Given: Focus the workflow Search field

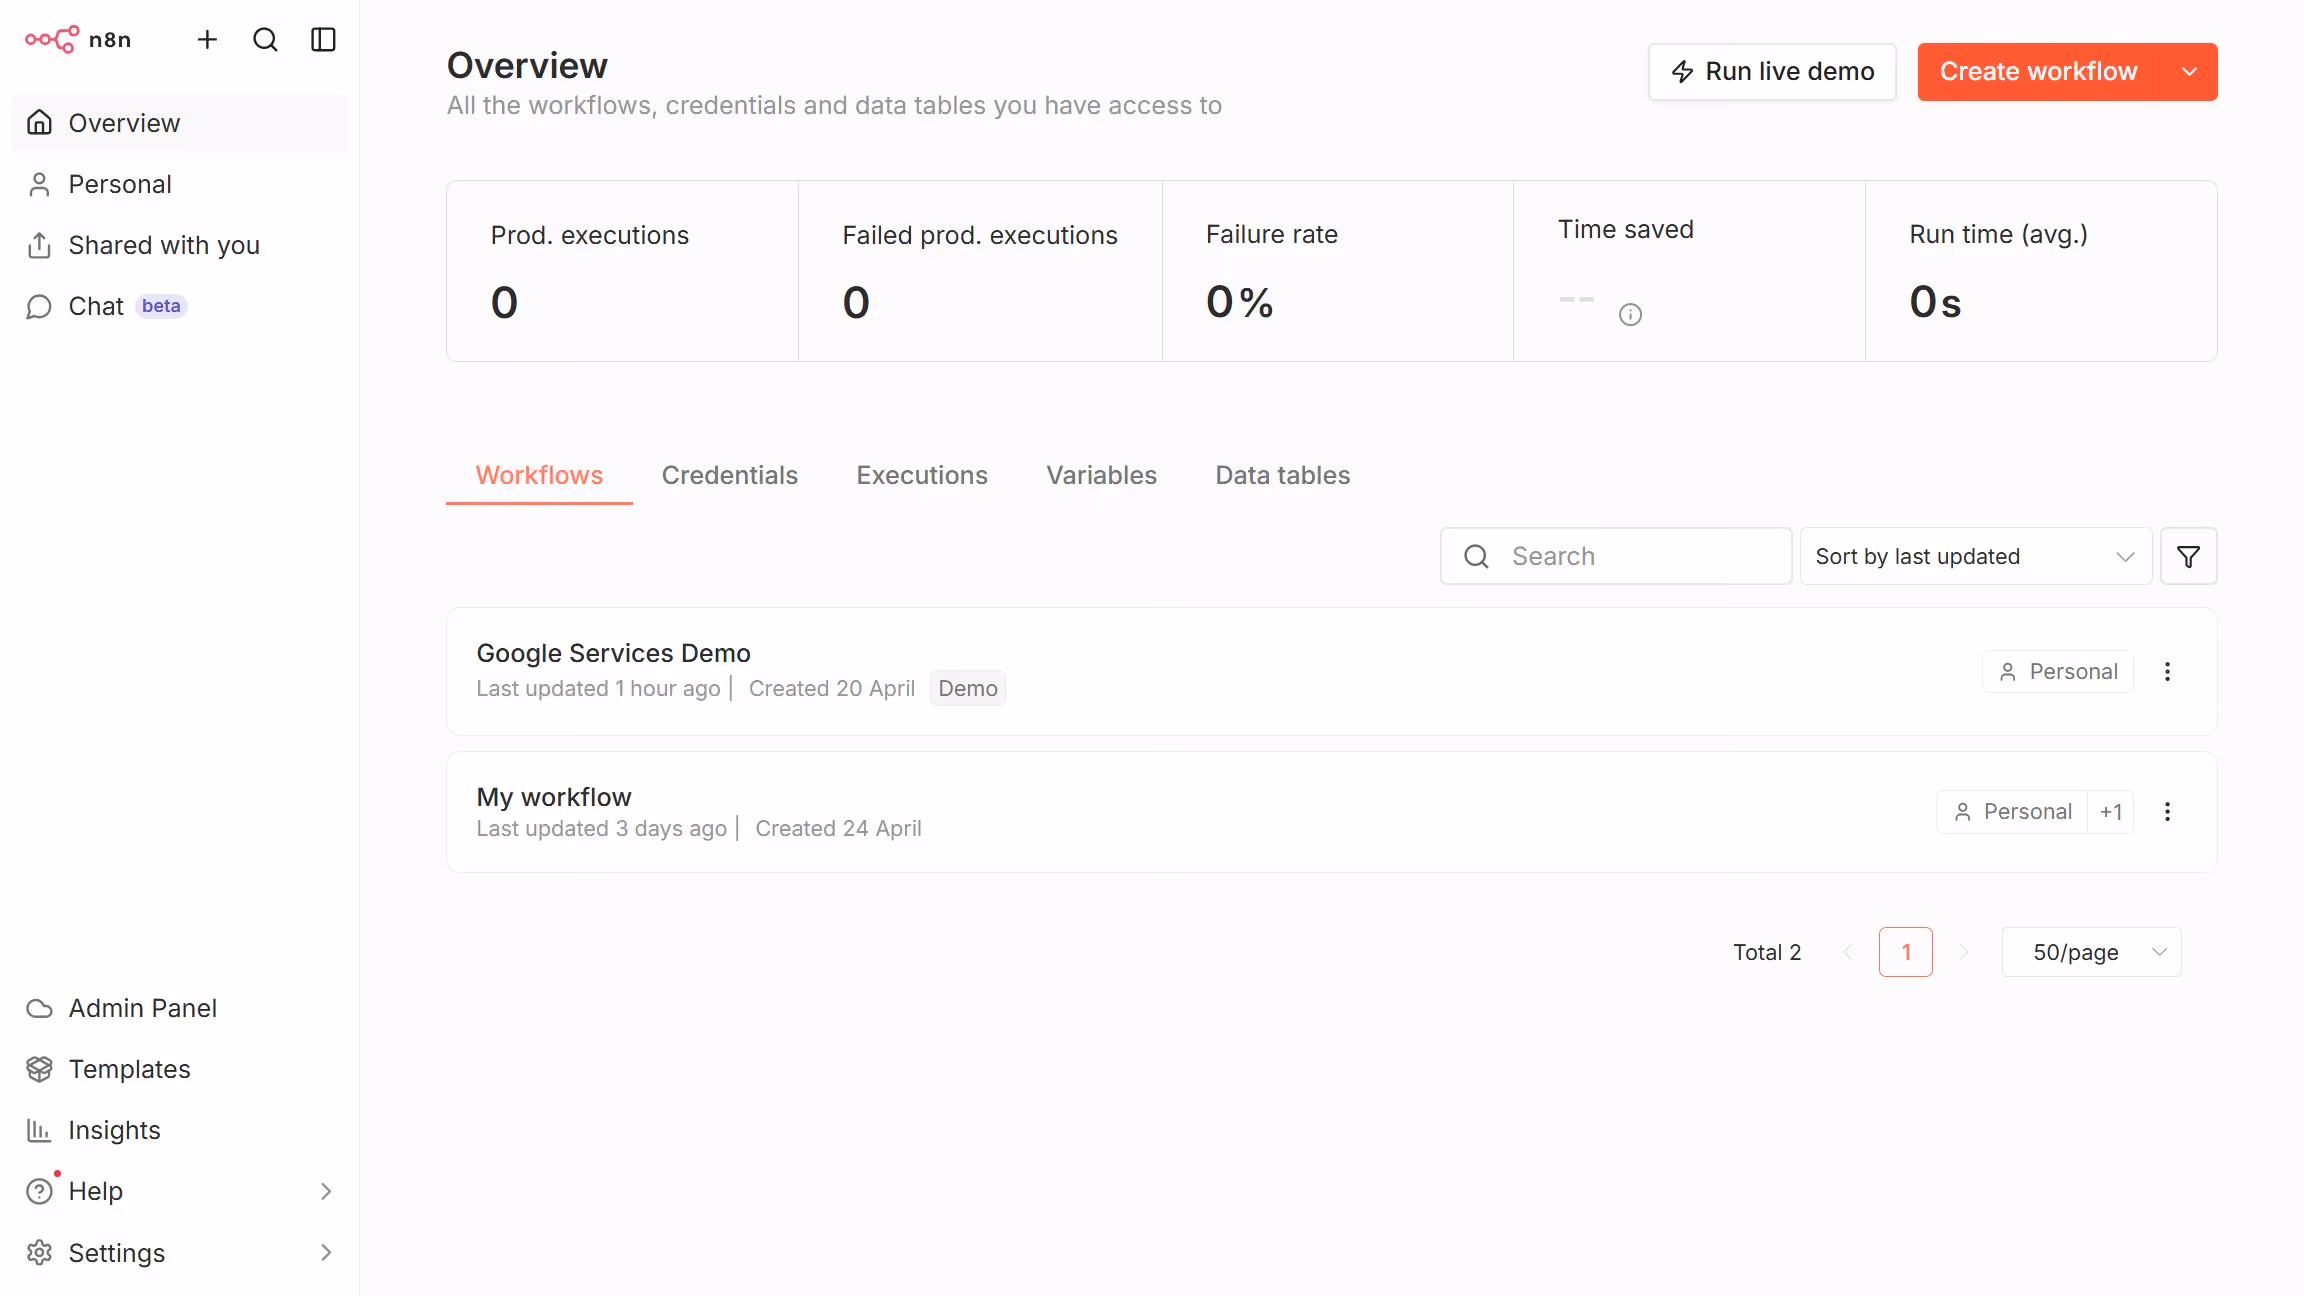Looking at the screenshot, I should 1616,556.
